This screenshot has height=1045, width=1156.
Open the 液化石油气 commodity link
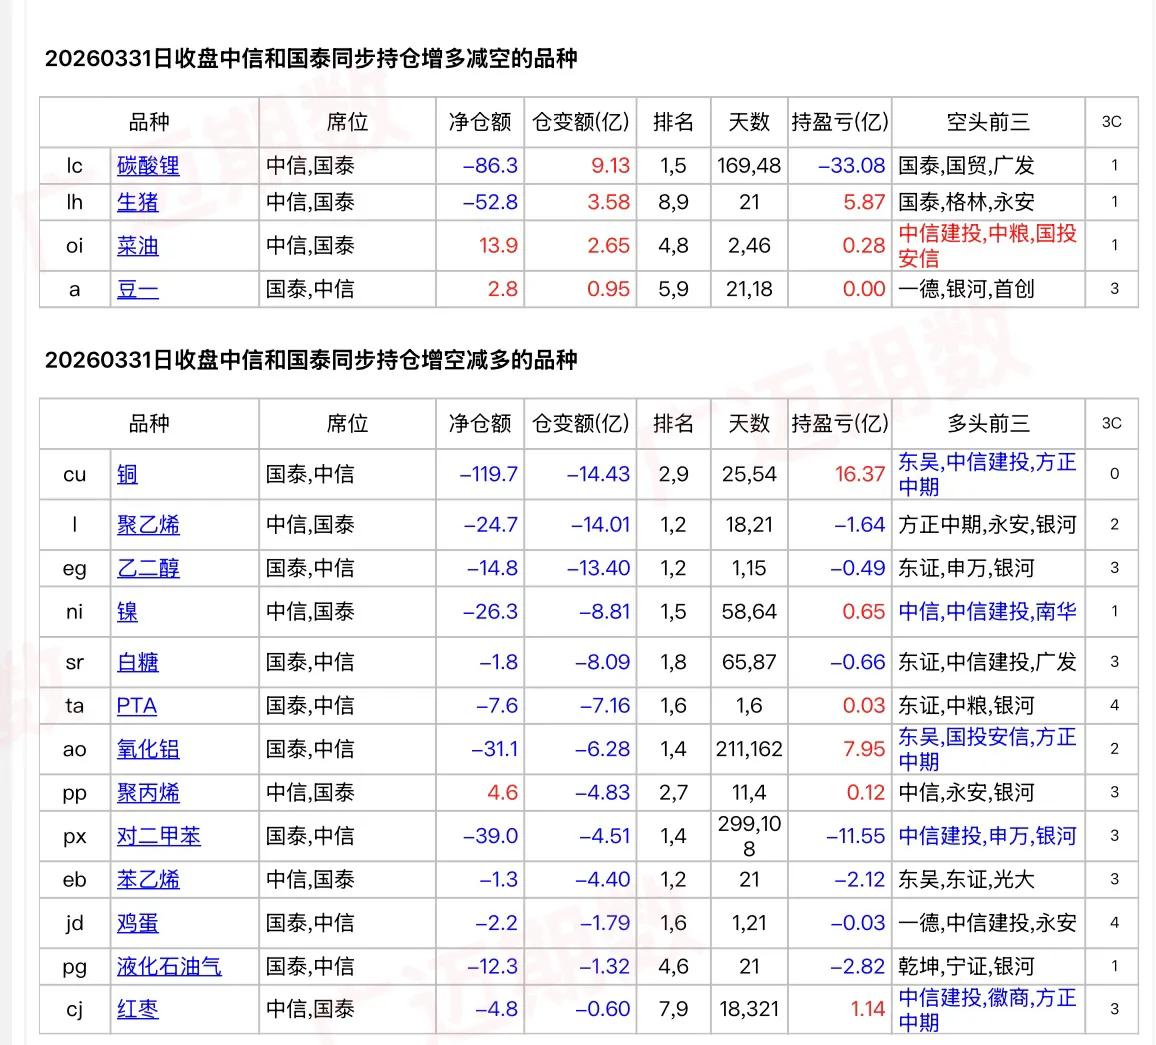pos(169,967)
